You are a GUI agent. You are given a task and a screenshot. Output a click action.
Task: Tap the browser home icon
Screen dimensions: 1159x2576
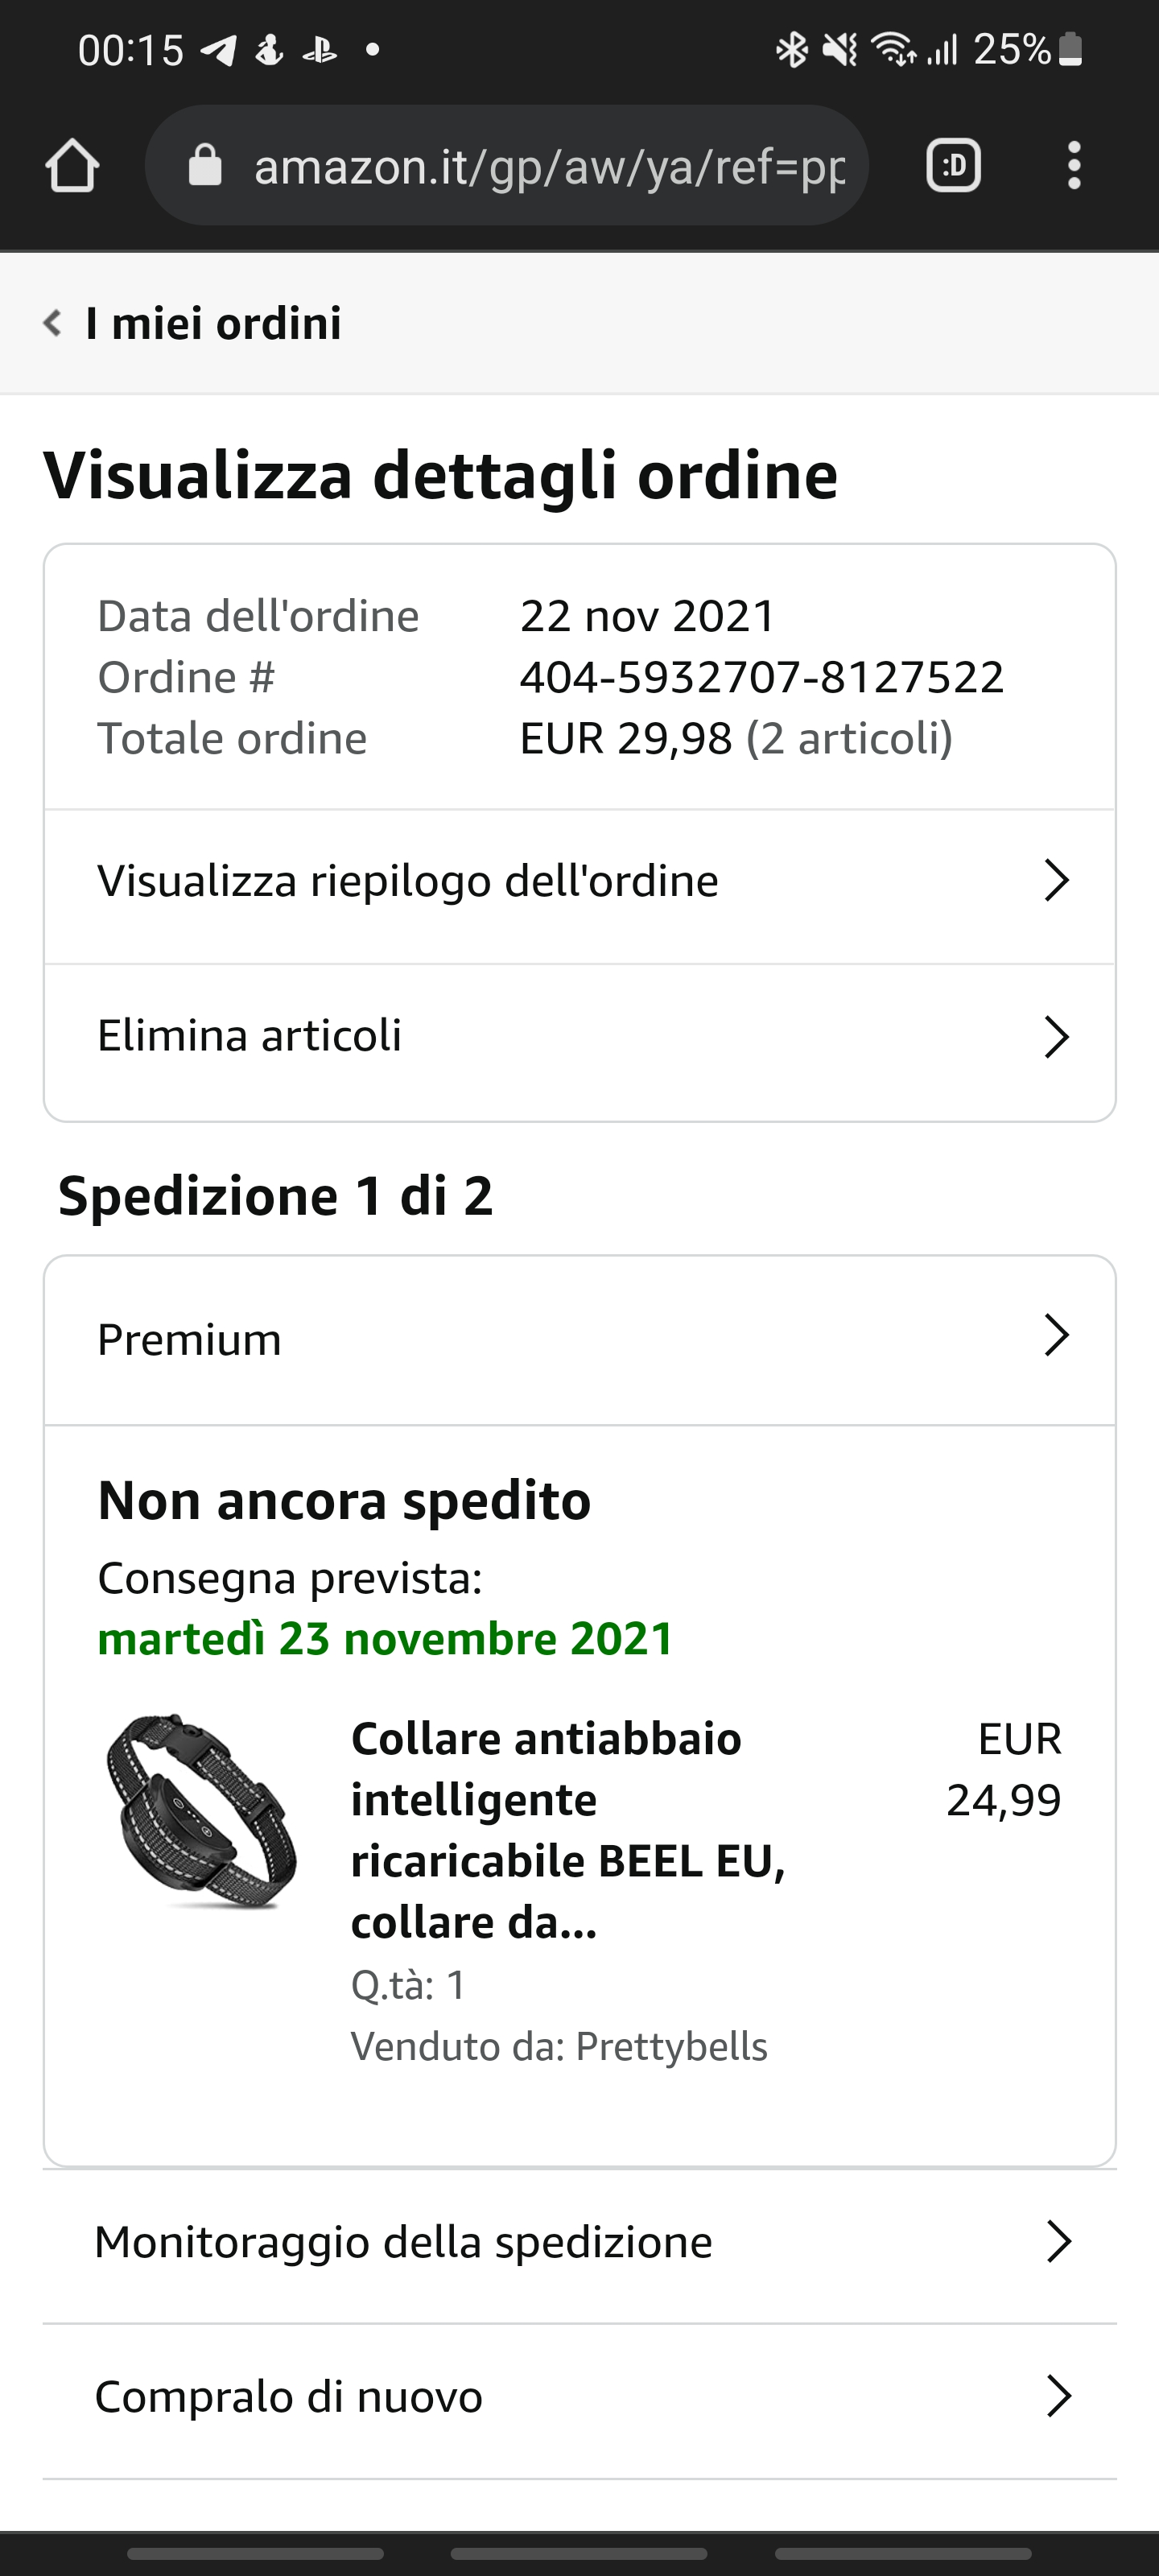[72, 166]
